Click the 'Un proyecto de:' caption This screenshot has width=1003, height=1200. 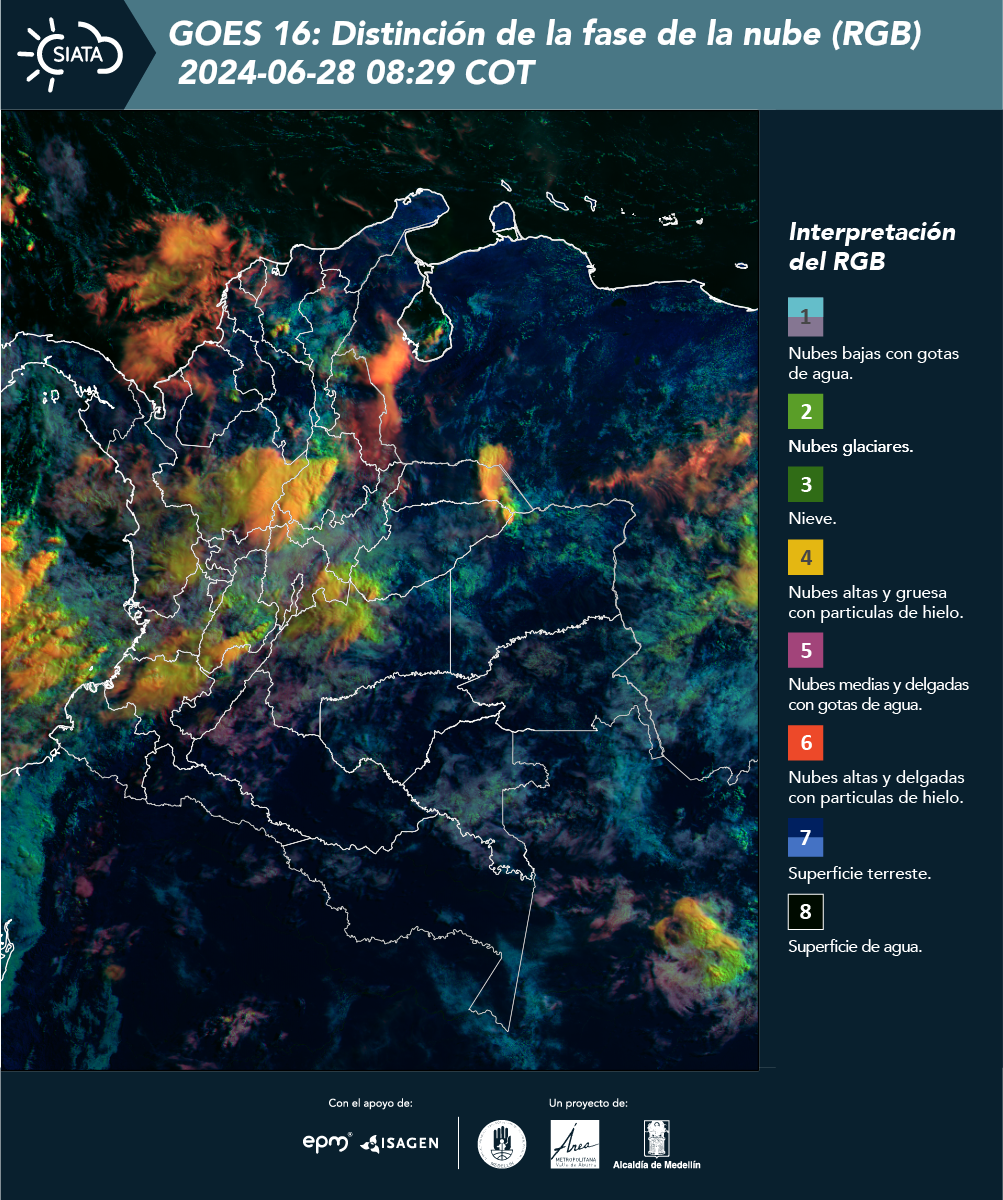click(x=588, y=1103)
